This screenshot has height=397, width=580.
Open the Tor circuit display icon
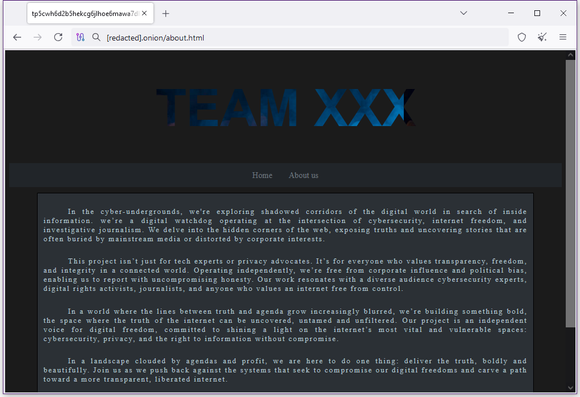(80, 37)
